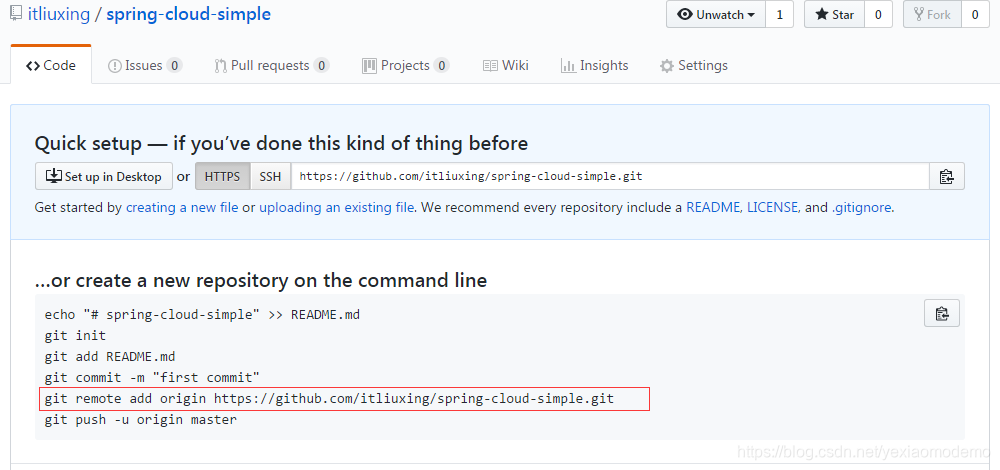
Task: Click the stargazers count next to Star
Action: tap(878, 15)
